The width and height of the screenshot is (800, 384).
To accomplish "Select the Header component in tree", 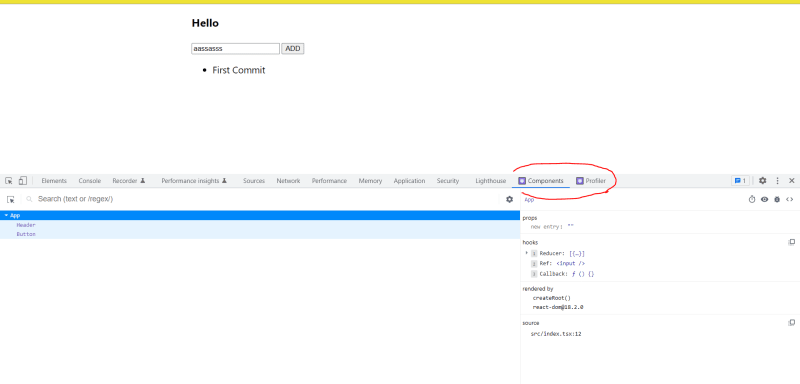I will pos(26,225).
